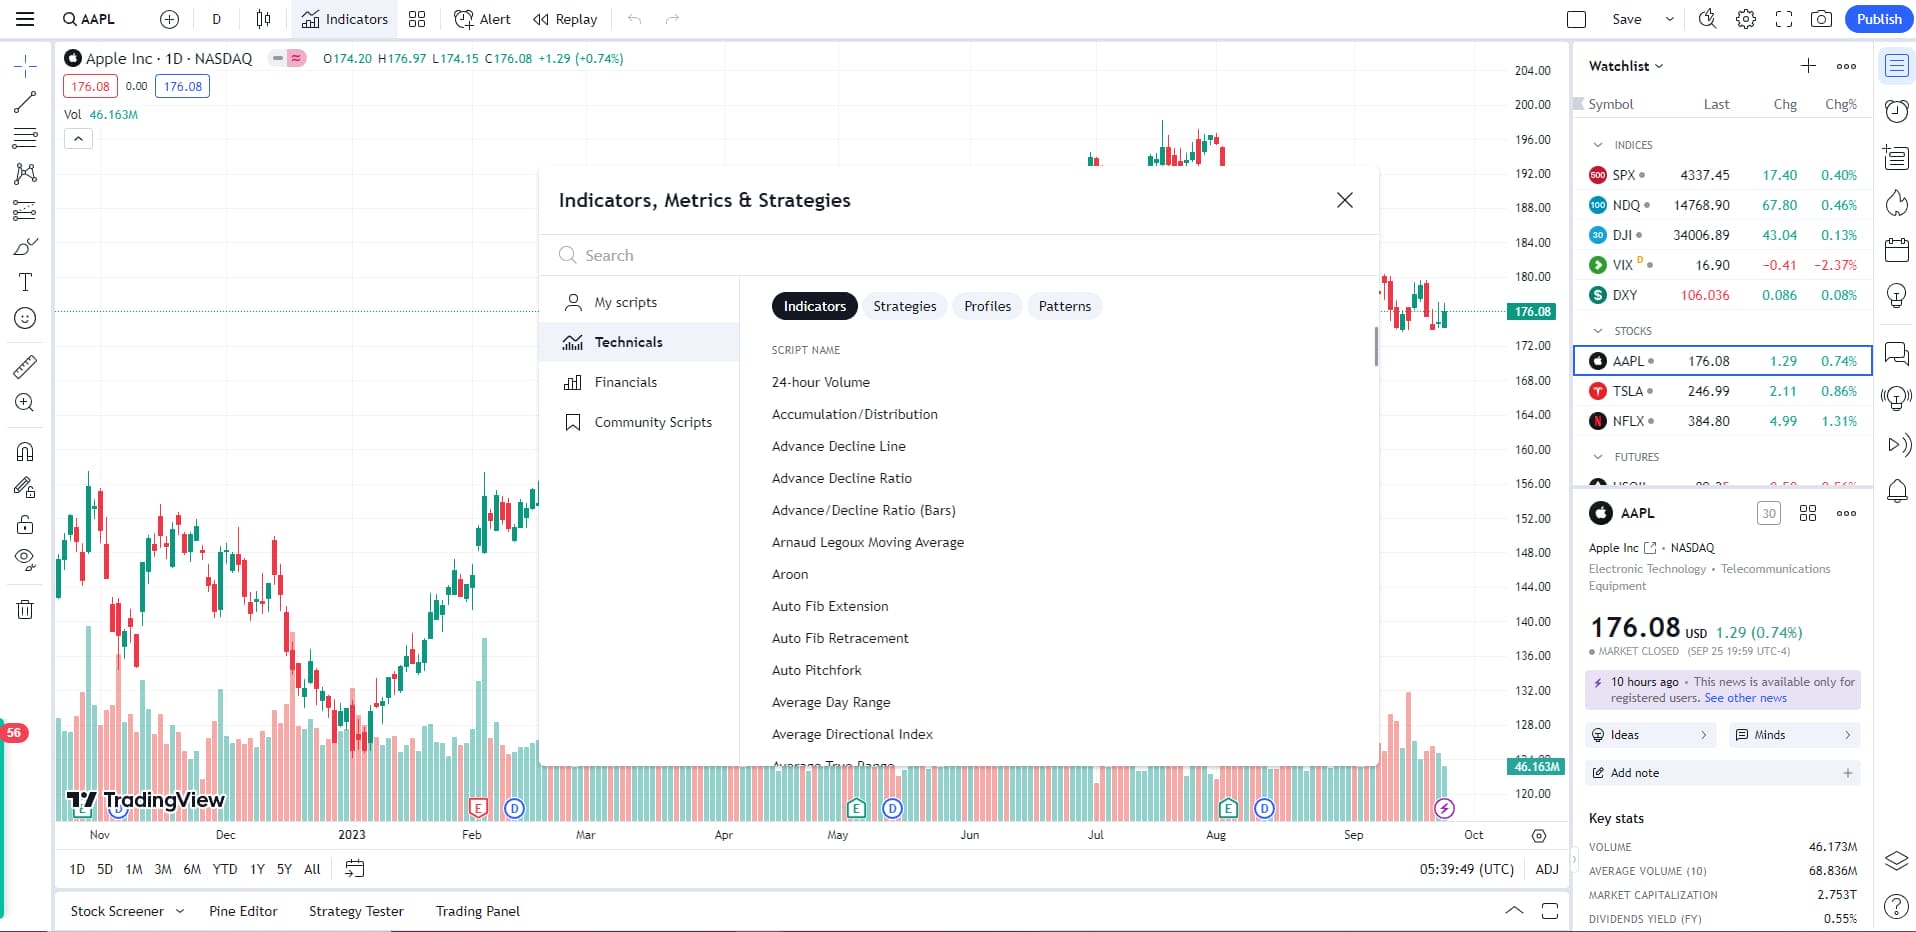The height and width of the screenshot is (932, 1916).
Task: Enable Magnet mode
Action: coord(24,451)
